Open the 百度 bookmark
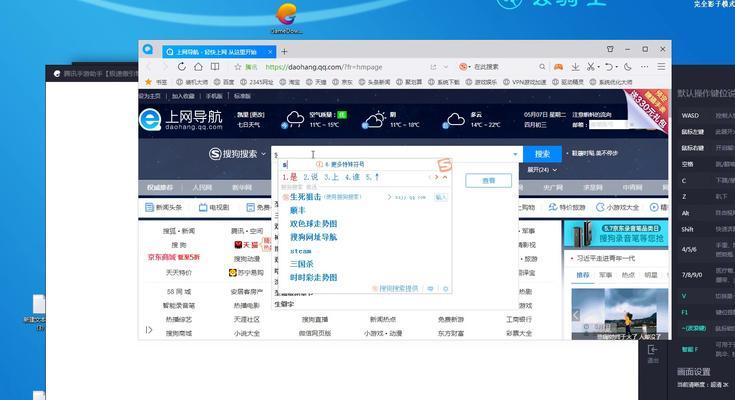Viewport: 735px width, 400px height. [x=224, y=82]
